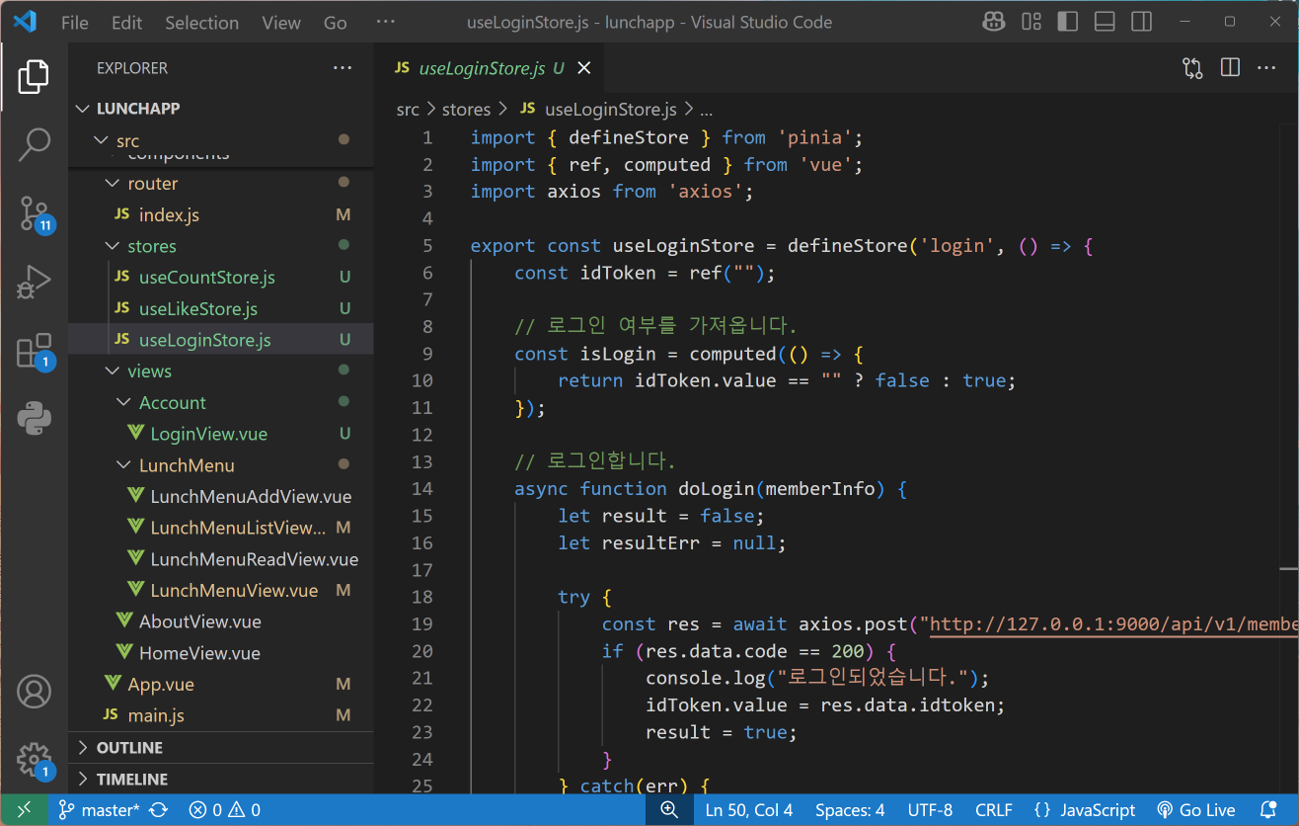The height and width of the screenshot is (826, 1299).
Task: Expand the OUTLINE section
Action: click(221, 748)
